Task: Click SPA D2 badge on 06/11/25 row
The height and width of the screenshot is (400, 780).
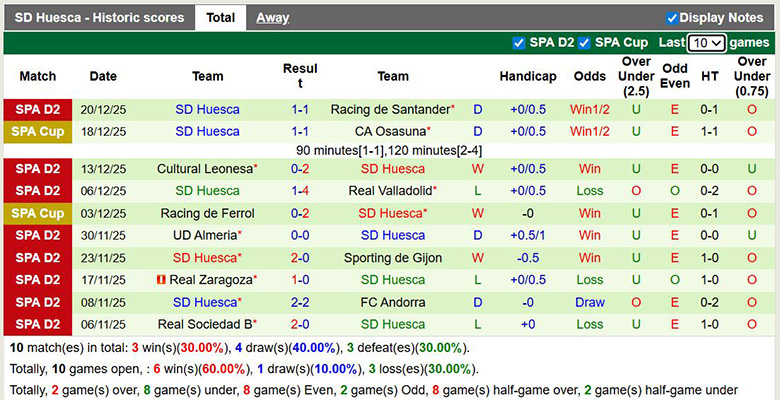Action: pyautogui.click(x=38, y=325)
